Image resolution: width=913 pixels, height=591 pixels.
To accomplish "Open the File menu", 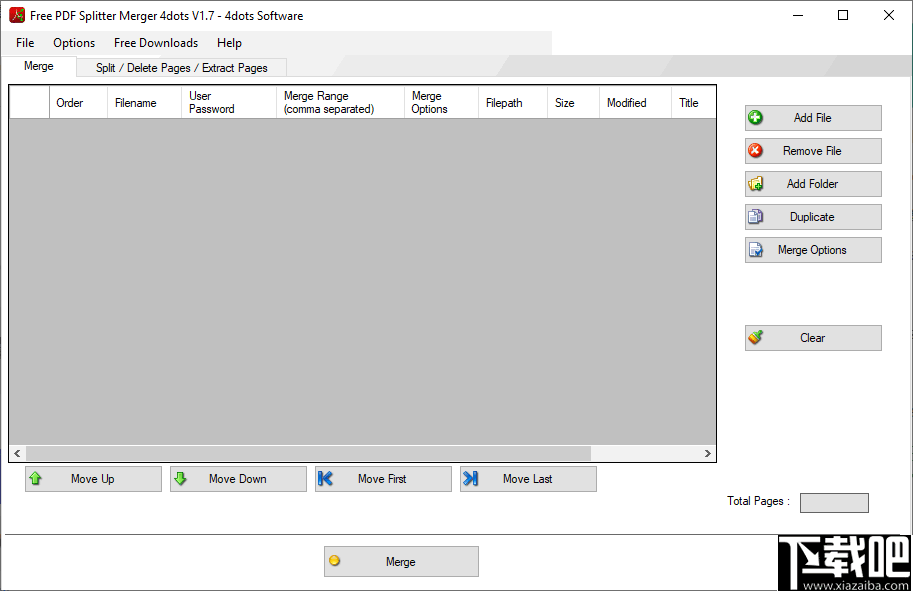I will [24, 43].
